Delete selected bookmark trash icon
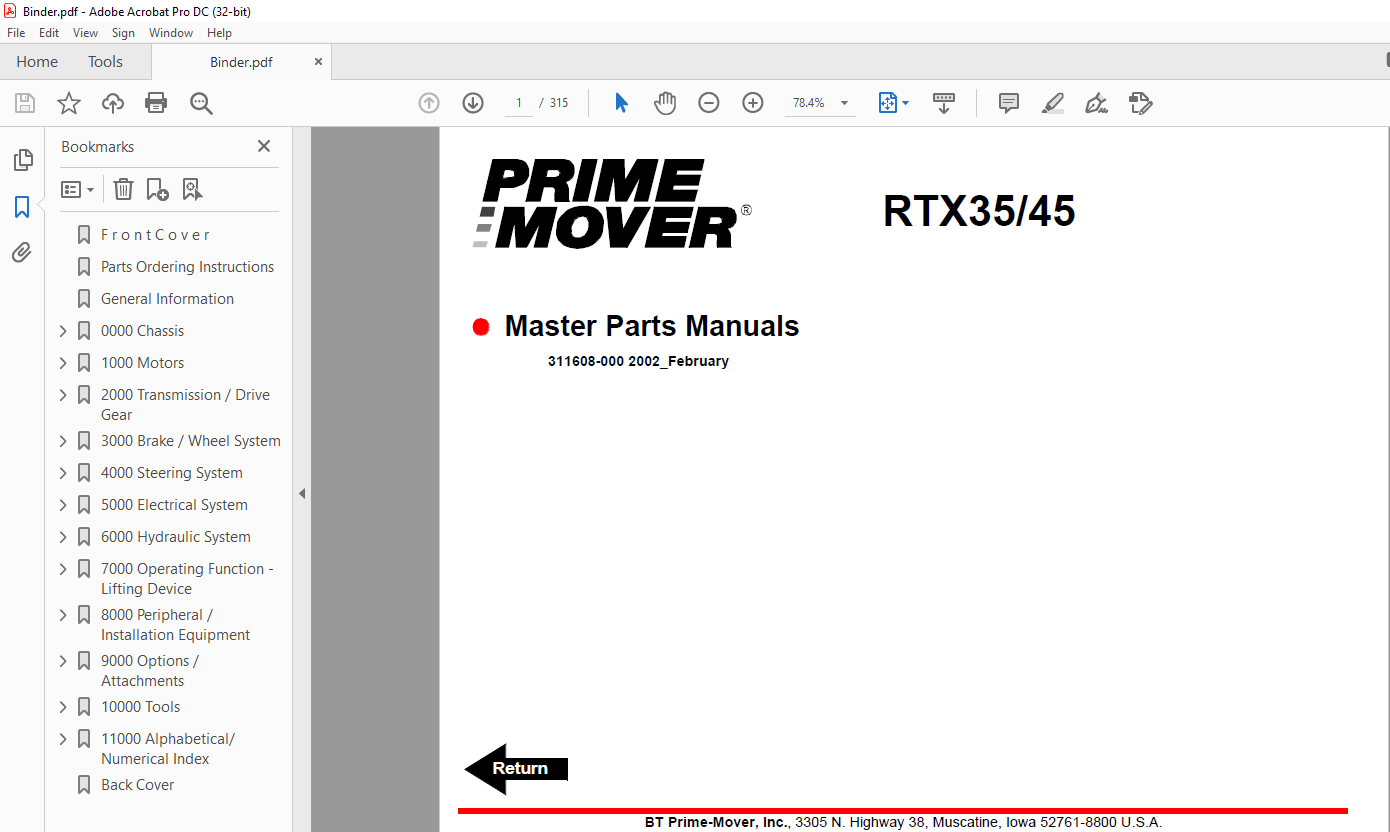Screen dimensions: 1390x832 [x=123, y=189]
